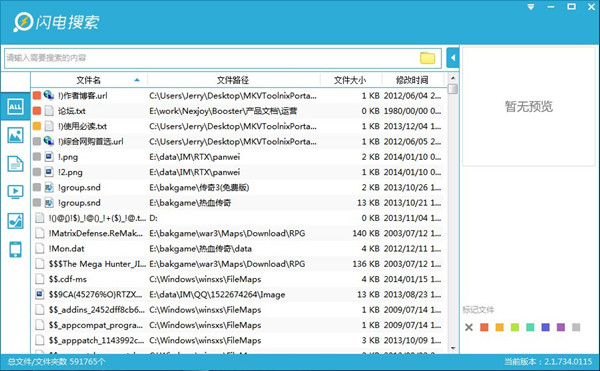Click the scrollbar up arrow
600x371 pixels.
[453, 78]
